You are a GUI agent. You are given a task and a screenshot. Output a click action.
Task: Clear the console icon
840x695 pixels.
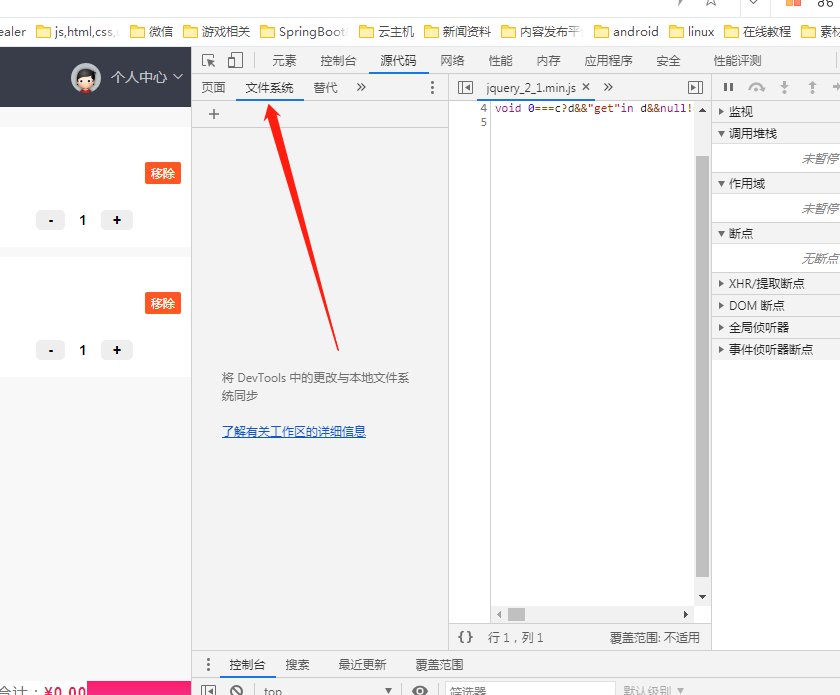[x=236, y=691]
